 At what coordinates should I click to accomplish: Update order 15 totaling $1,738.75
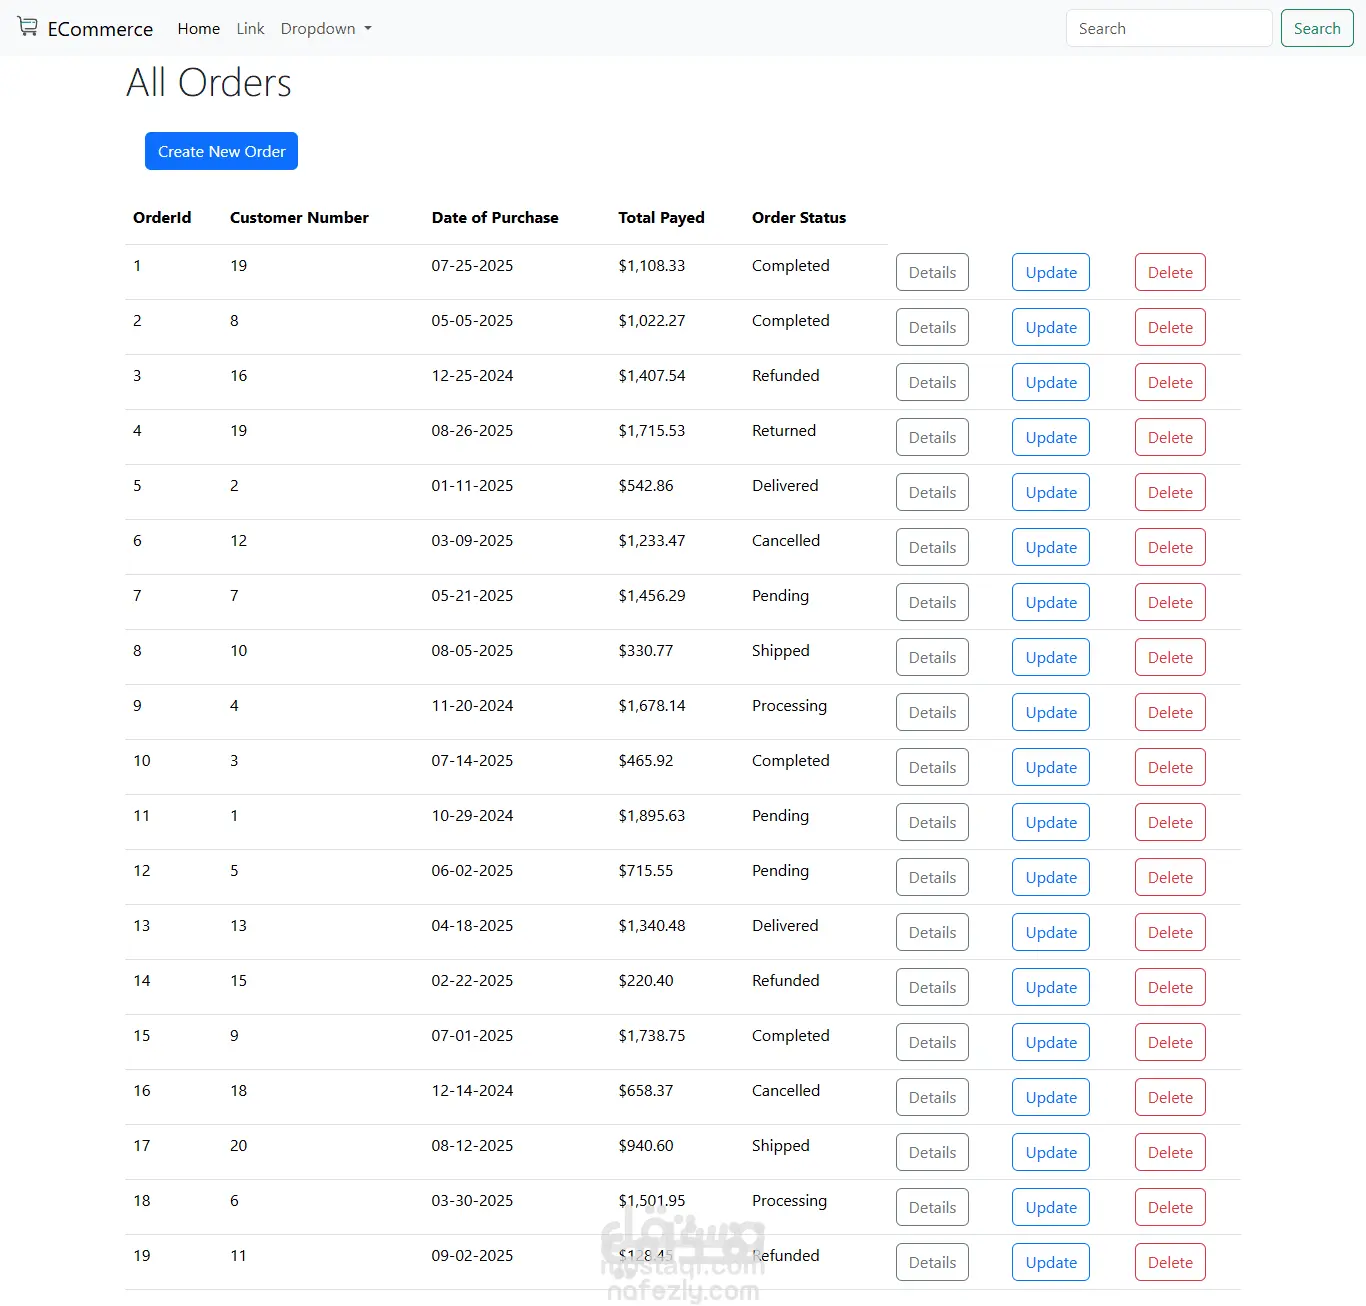(1050, 1043)
